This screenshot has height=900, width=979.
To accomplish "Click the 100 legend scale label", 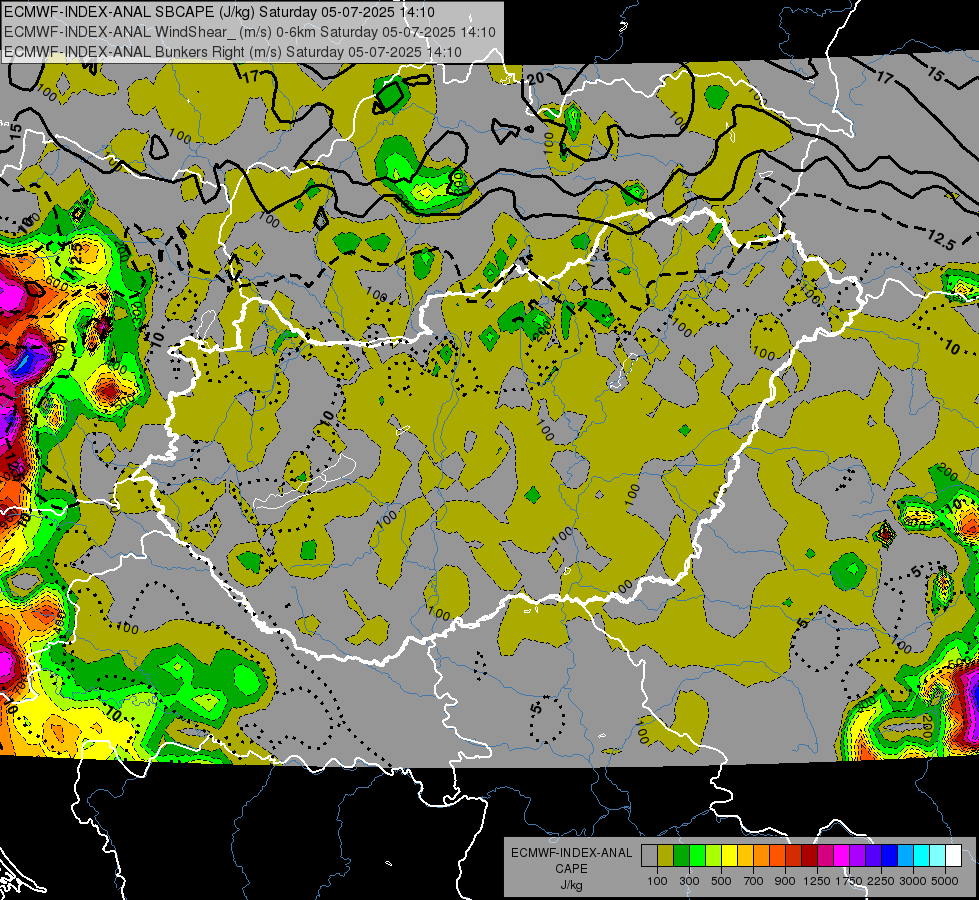I will coord(657,881).
